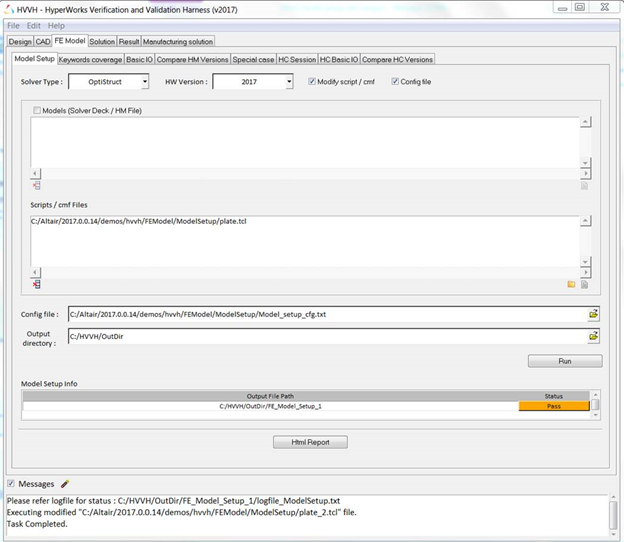Browse for the Config file using the folder icon

[x=593, y=314]
